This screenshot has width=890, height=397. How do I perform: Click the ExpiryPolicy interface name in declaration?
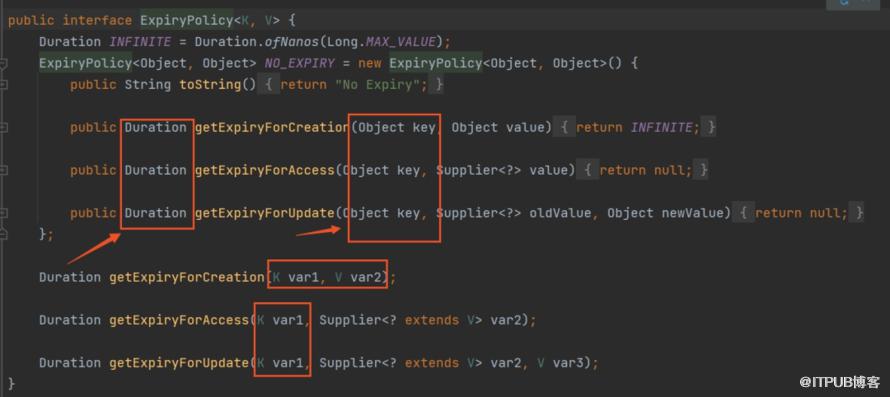[x=187, y=20]
